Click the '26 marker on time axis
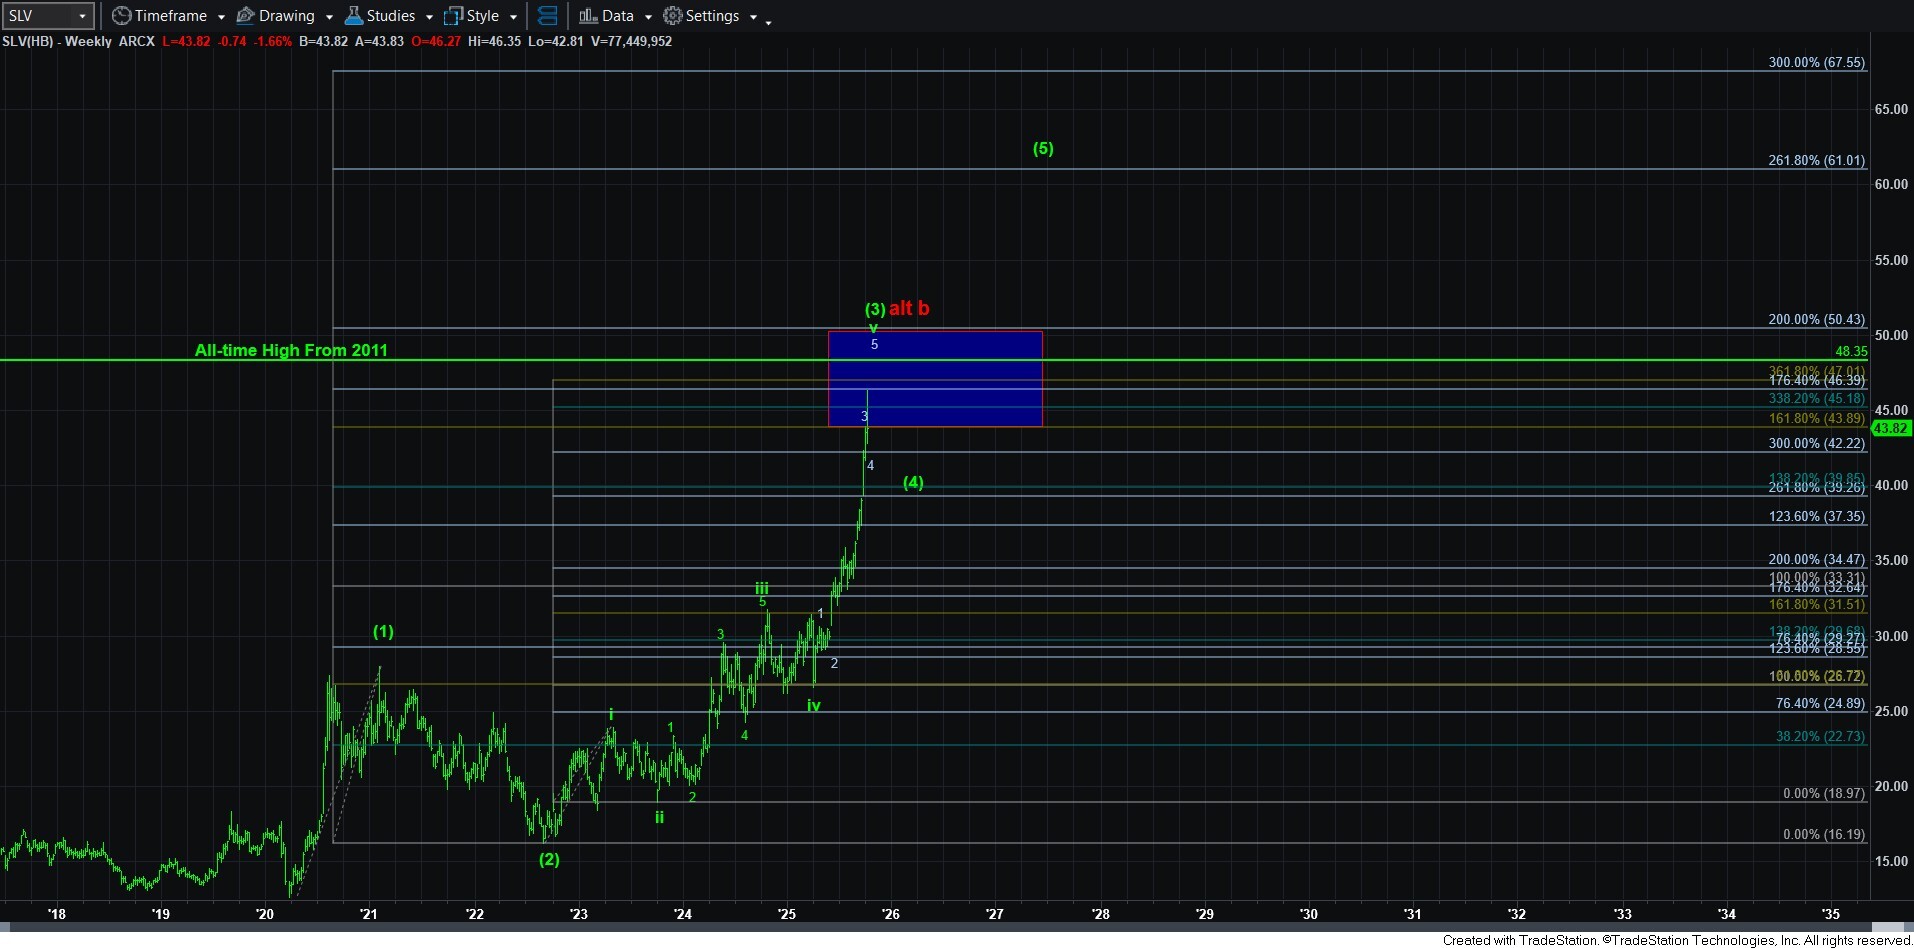This screenshot has width=1914, height=948. click(x=890, y=914)
